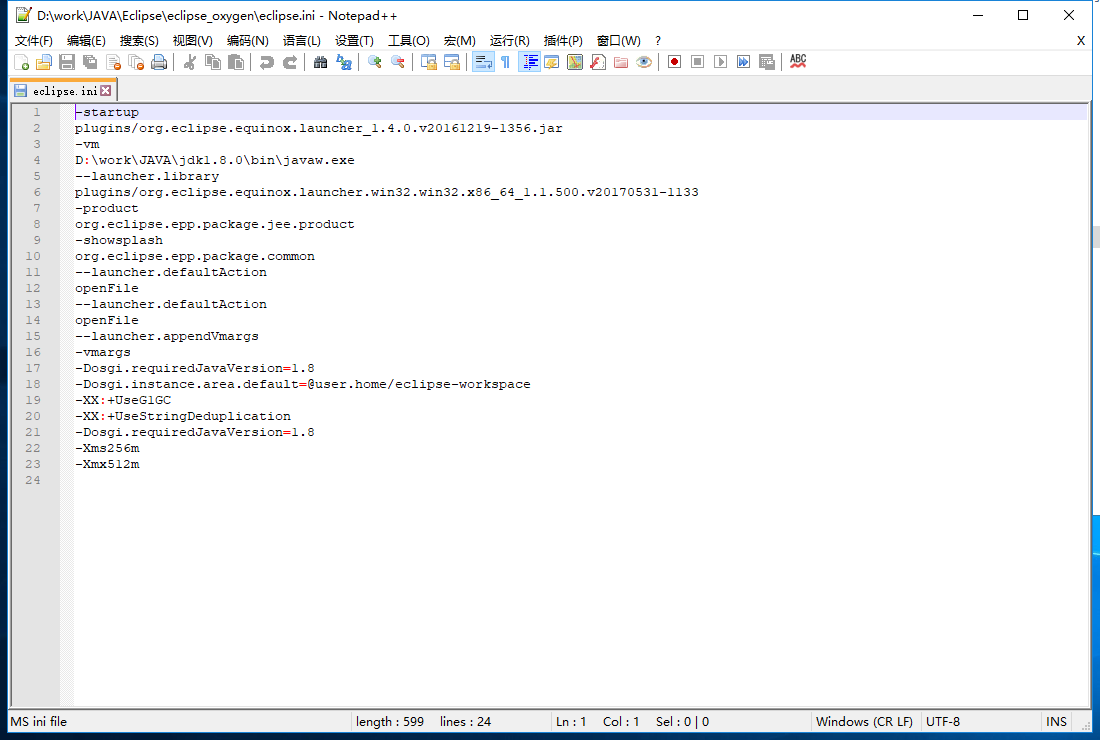Viewport: 1100px width, 740px height.
Task: Click the Close All toolbar icon
Action: click(137, 62)
